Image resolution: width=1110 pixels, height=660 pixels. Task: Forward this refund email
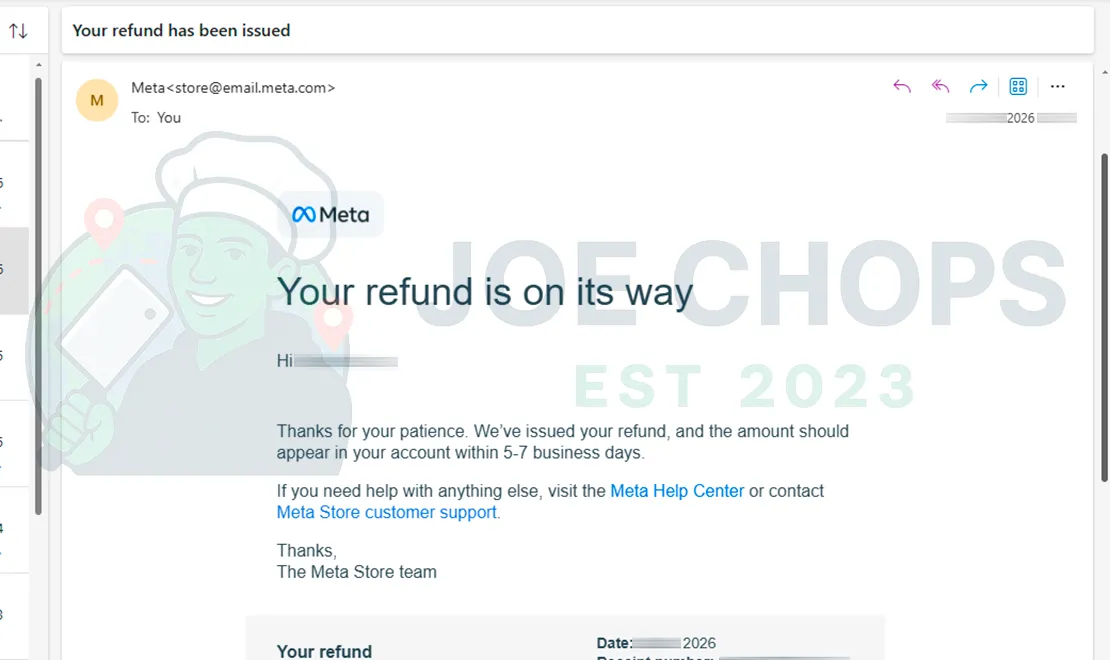pyautogui.click(x=978, y=87)
